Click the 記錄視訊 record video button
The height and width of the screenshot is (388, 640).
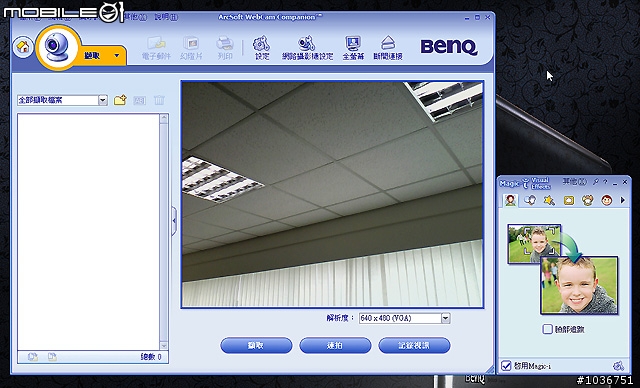(414, 346)
